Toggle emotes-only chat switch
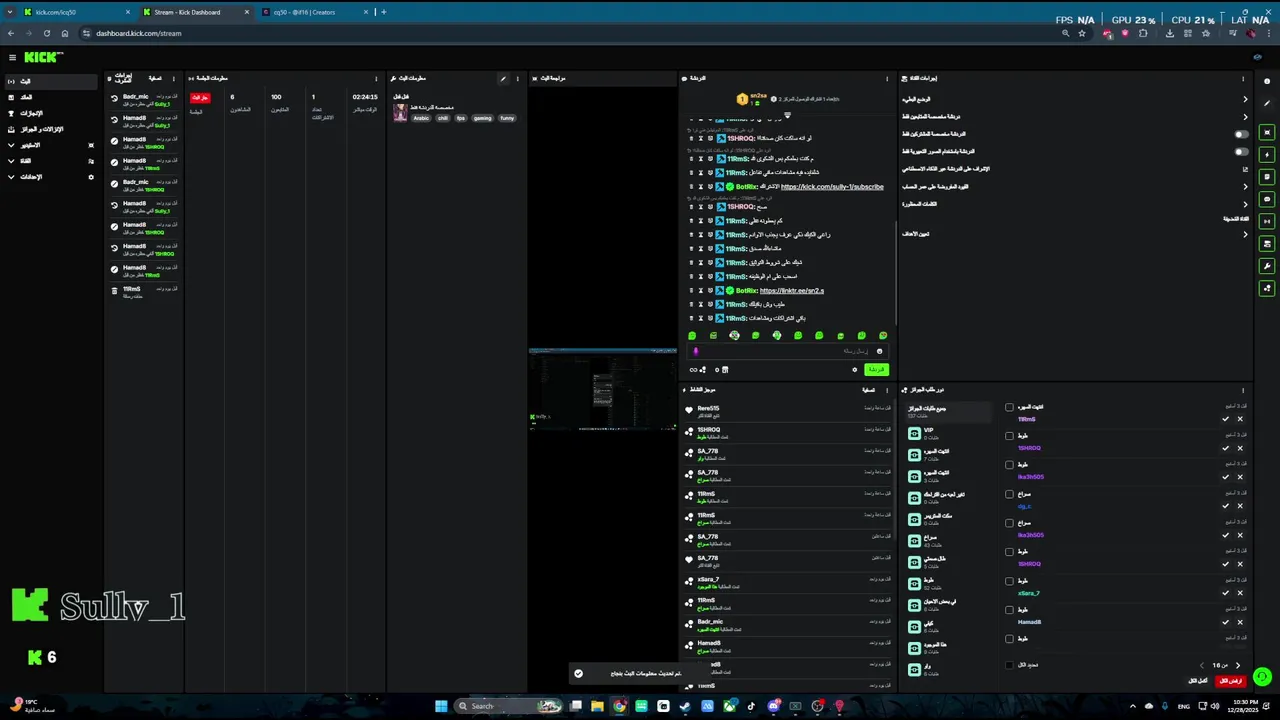The image size is (1280, 720). pyautogui.click(x=1241, y=152)
